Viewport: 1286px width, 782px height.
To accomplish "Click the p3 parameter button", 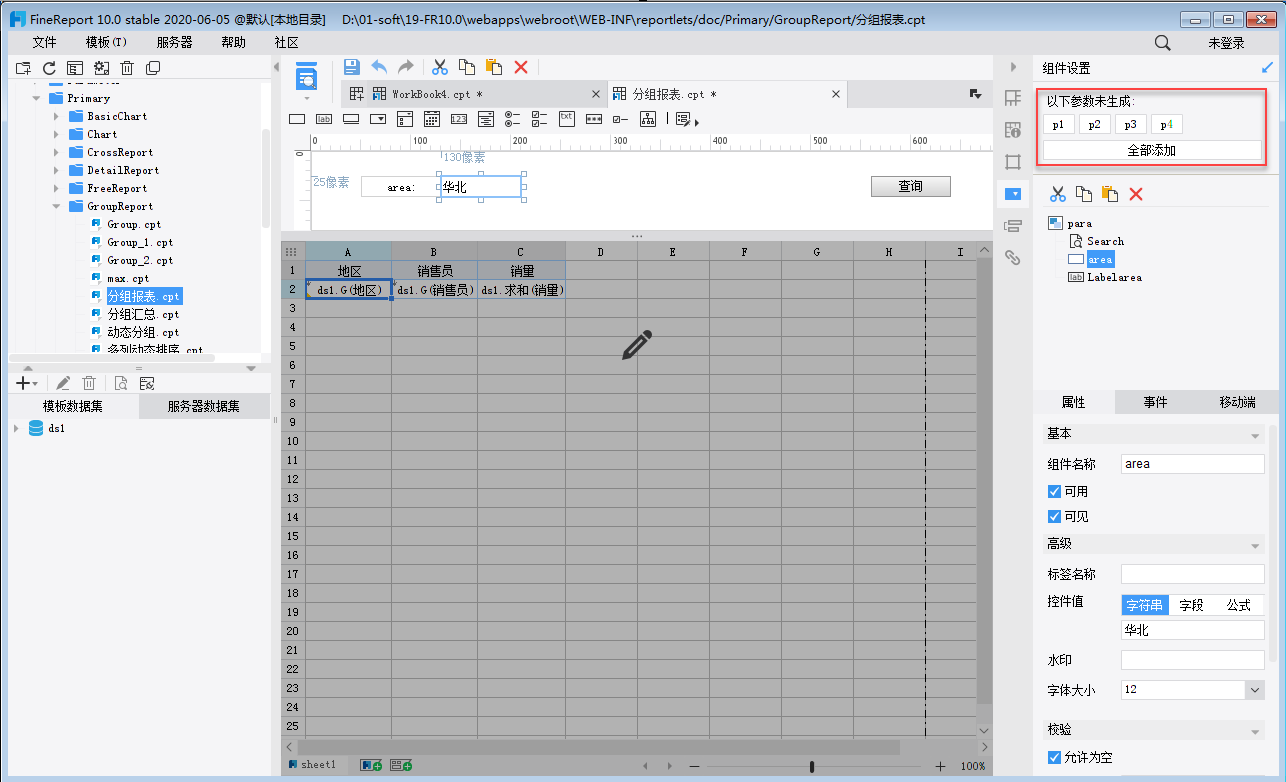I will click(1130, 124).
